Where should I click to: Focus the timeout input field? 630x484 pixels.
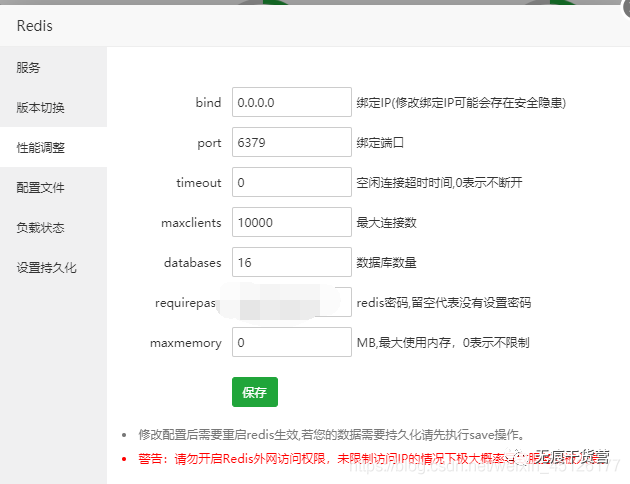tap(292, 182)
